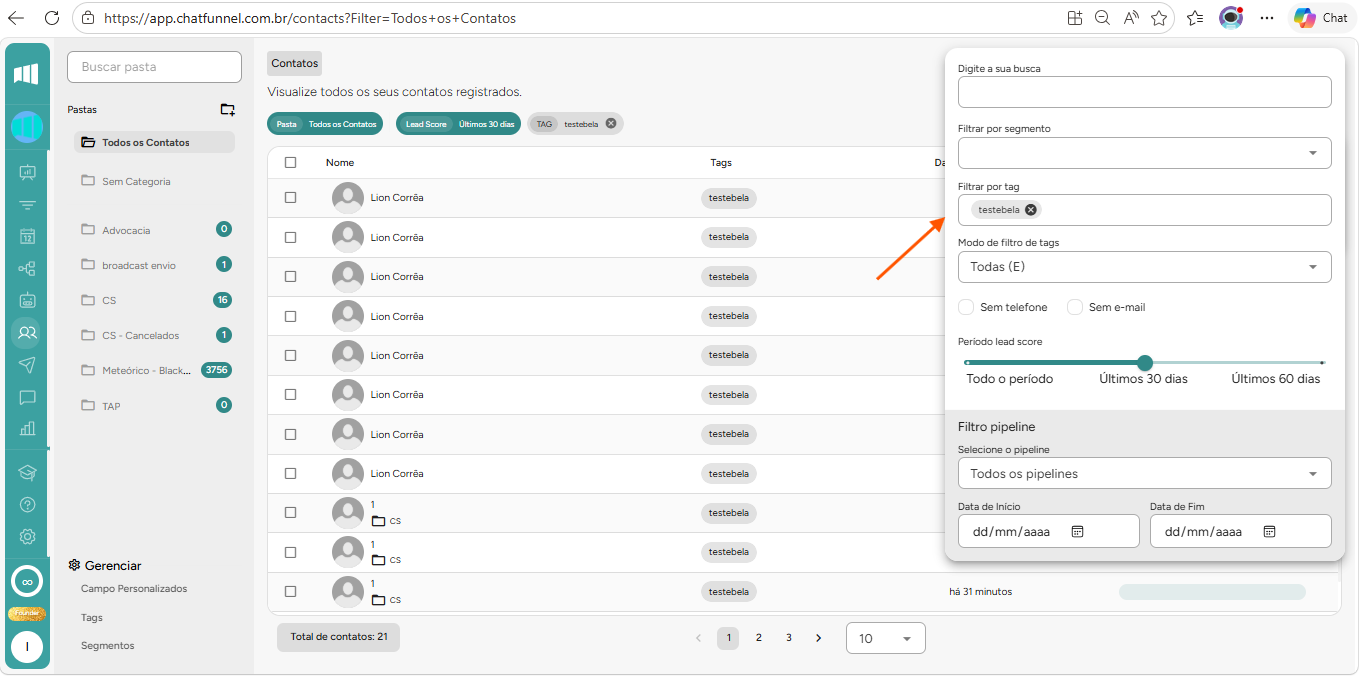
Task: Enable the Sem e-mail checkbox
Action: coord(1075,307)
